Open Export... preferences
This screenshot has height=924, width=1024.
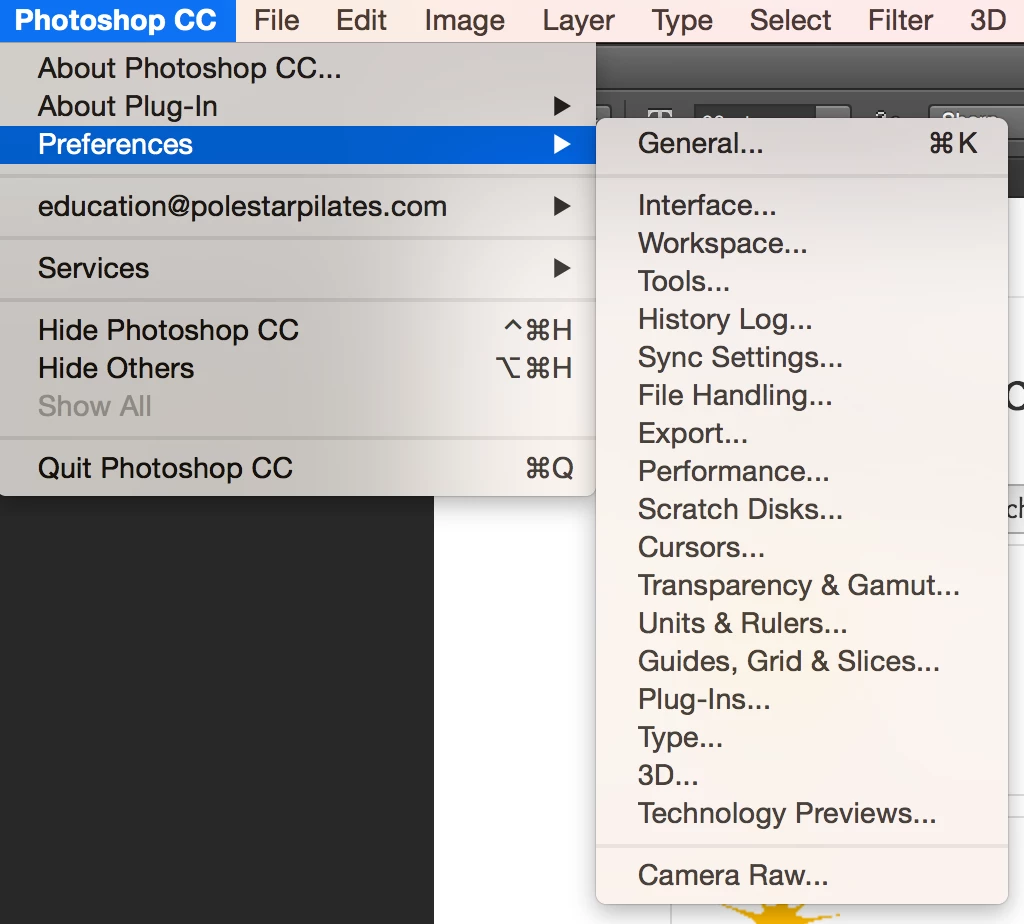[802, 433]
